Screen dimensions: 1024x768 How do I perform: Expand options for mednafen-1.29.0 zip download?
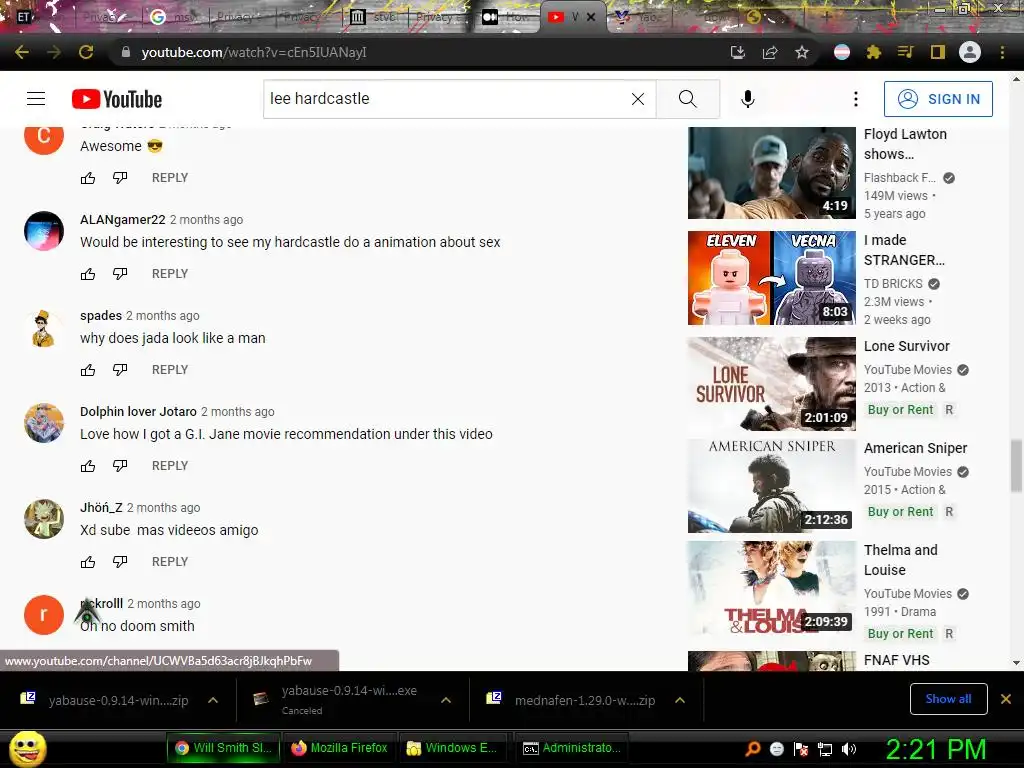(x=680, y=700)
